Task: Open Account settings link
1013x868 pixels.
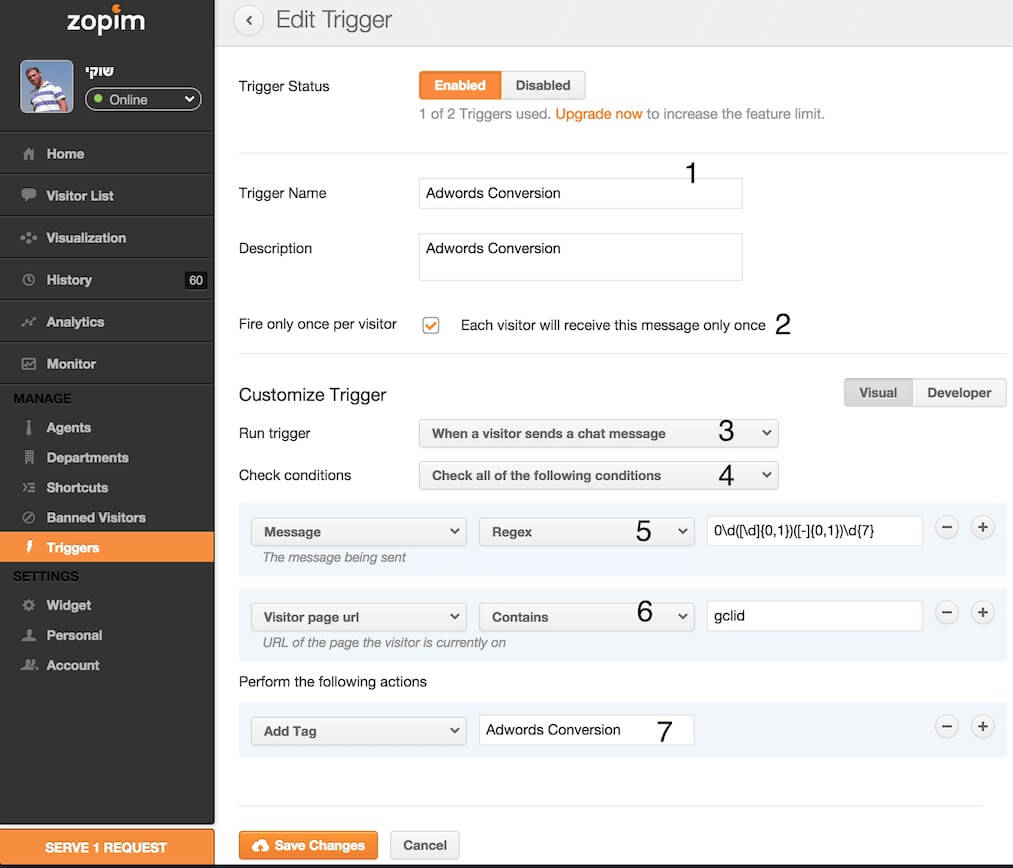Action: 107,665
